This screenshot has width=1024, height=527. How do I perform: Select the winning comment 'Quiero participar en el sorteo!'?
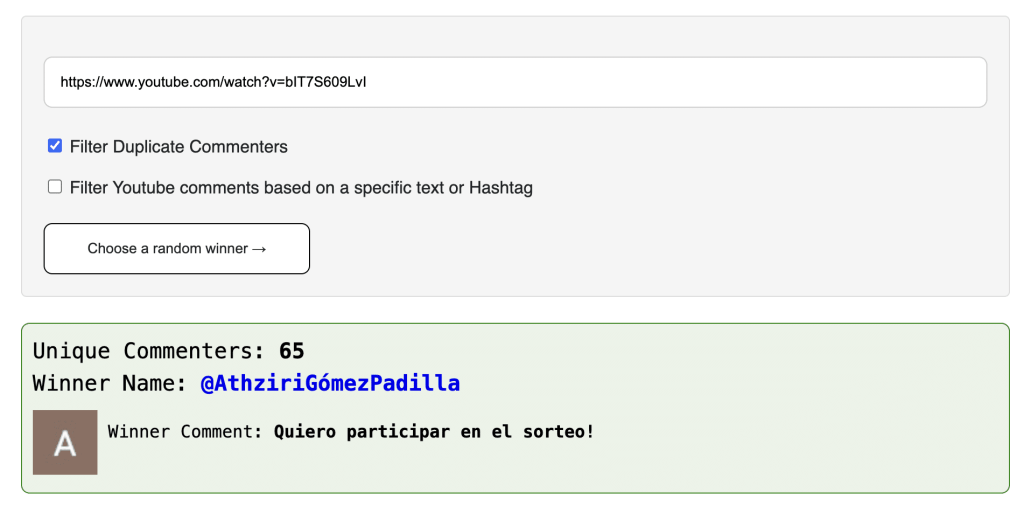(x=434, y=432)
